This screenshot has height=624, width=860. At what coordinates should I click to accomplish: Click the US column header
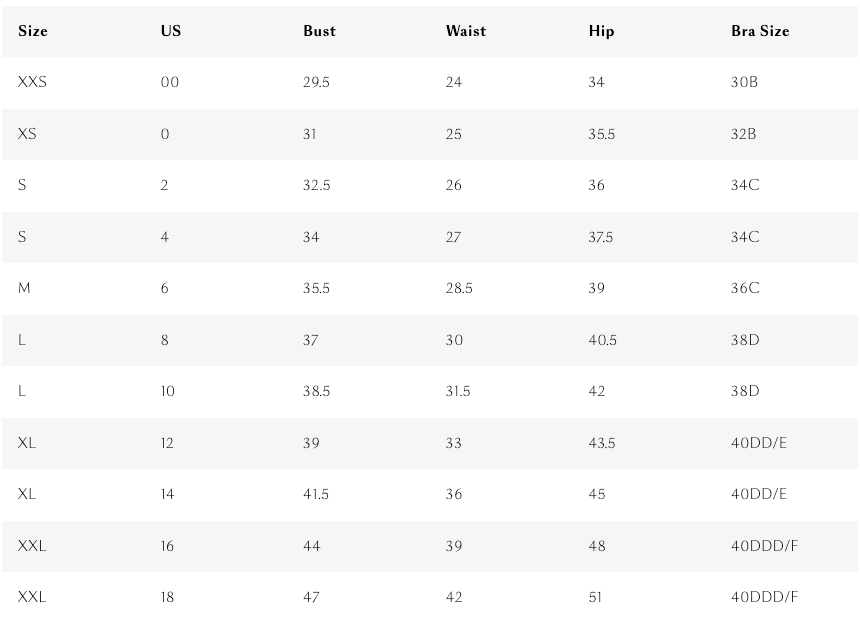click(171, 31)
